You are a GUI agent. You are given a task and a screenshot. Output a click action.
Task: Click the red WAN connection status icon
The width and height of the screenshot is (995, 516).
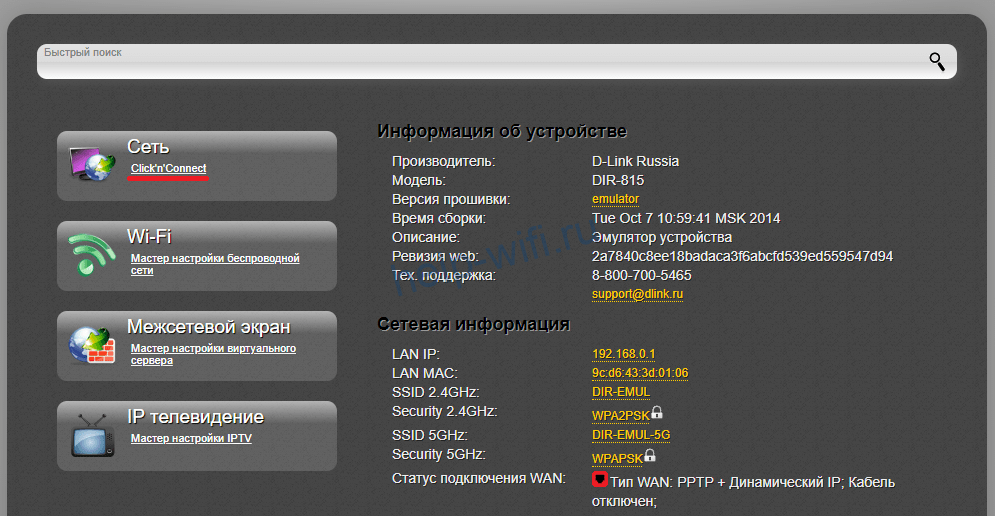(x=600, y=480)
